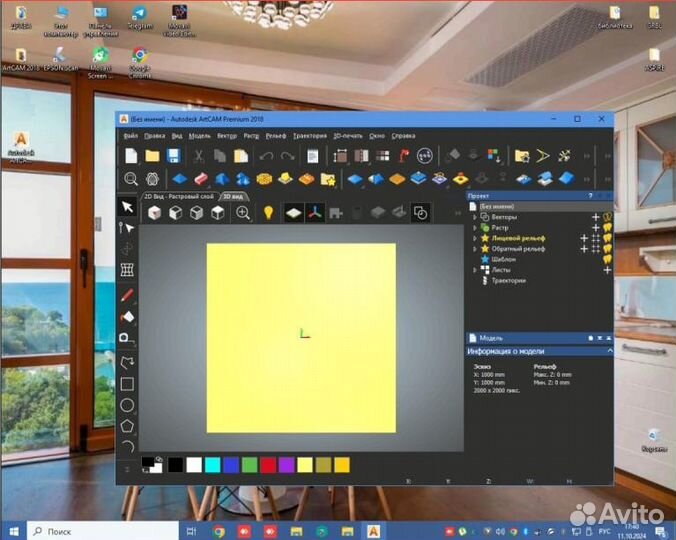Viewport: 676px width, 540px height.
Task: Click the Zoom magnifier in 3D view toolbar
Action: tap(243, 213)
